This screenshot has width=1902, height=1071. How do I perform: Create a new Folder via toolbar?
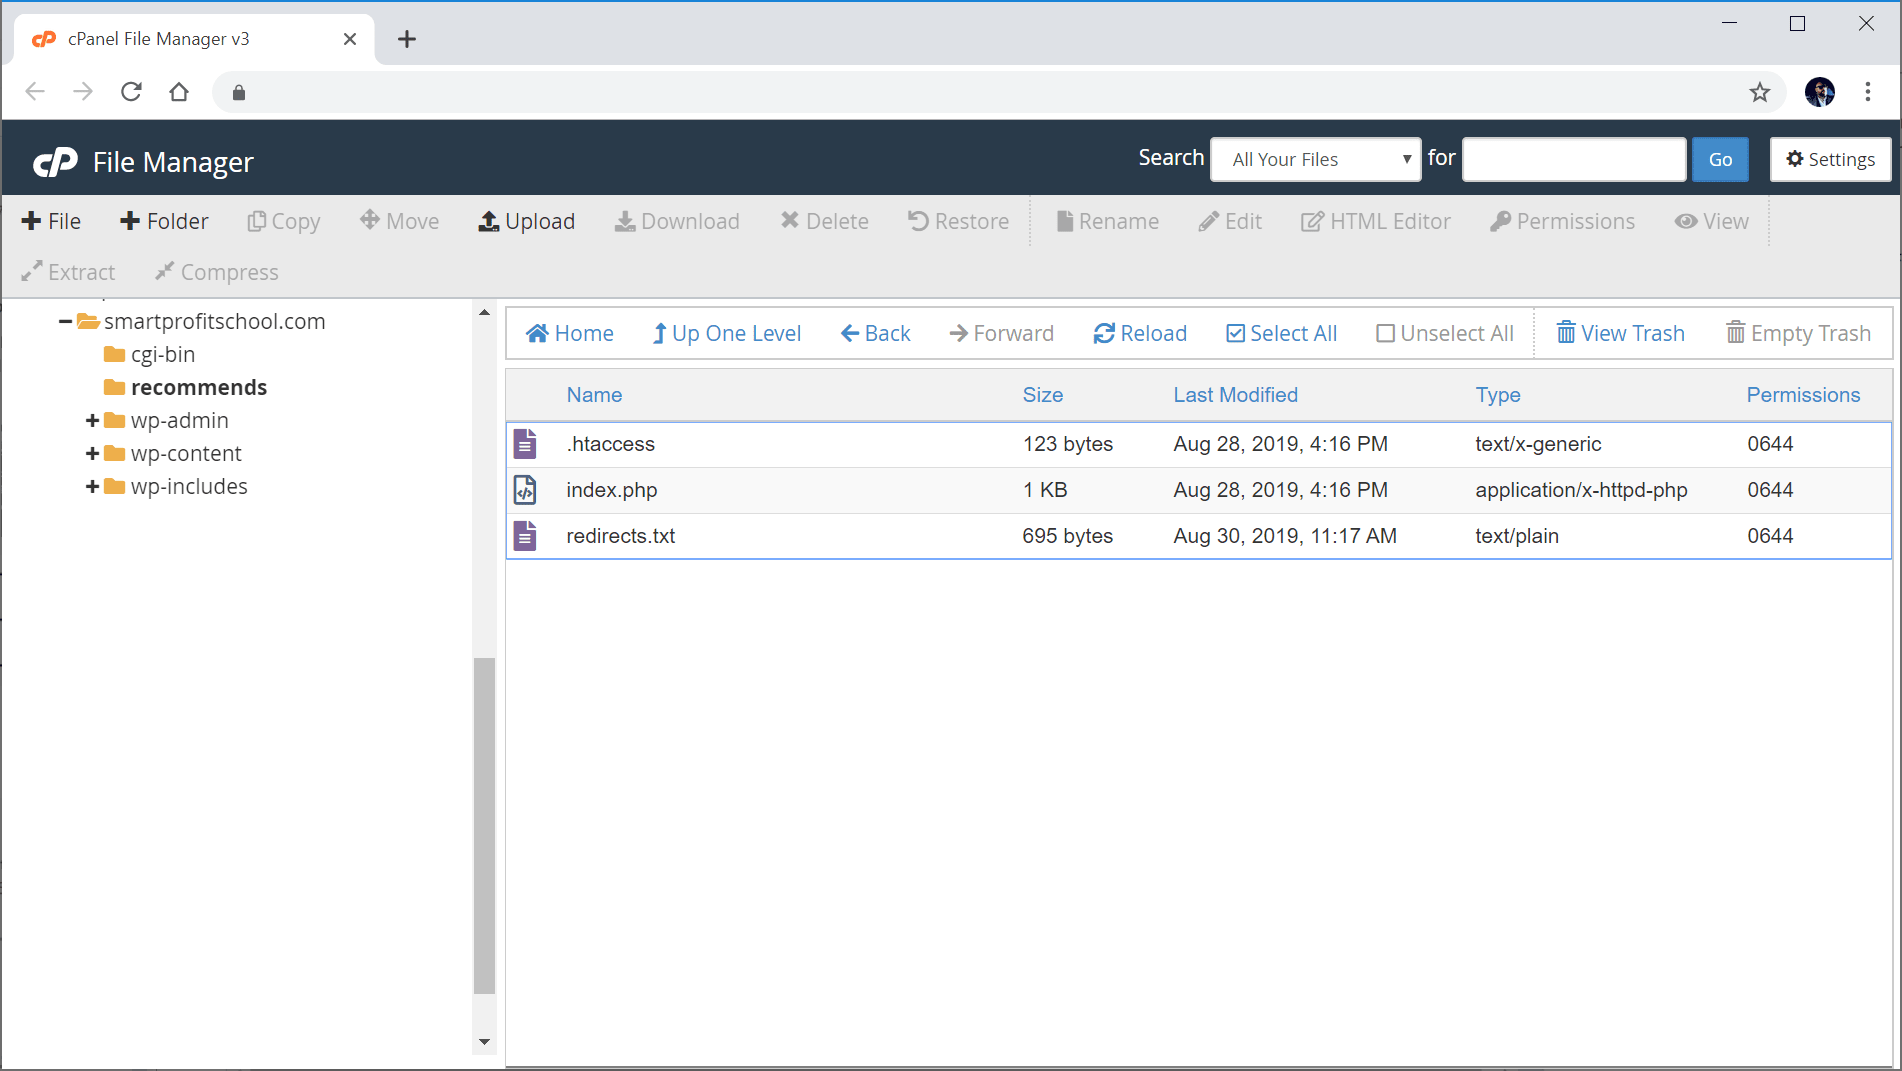click(x=164, y=221)
